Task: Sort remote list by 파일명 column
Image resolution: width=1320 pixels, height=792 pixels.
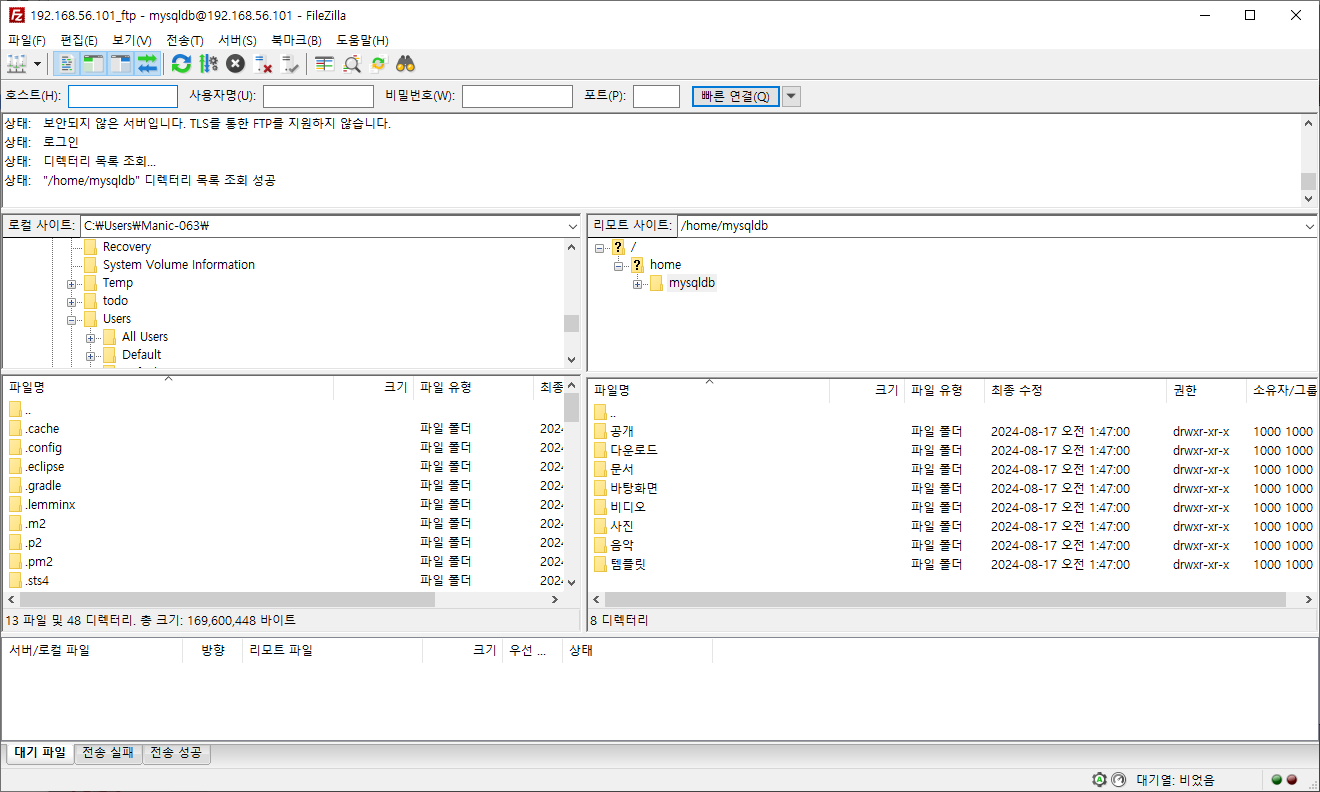Action: point(709,391)
